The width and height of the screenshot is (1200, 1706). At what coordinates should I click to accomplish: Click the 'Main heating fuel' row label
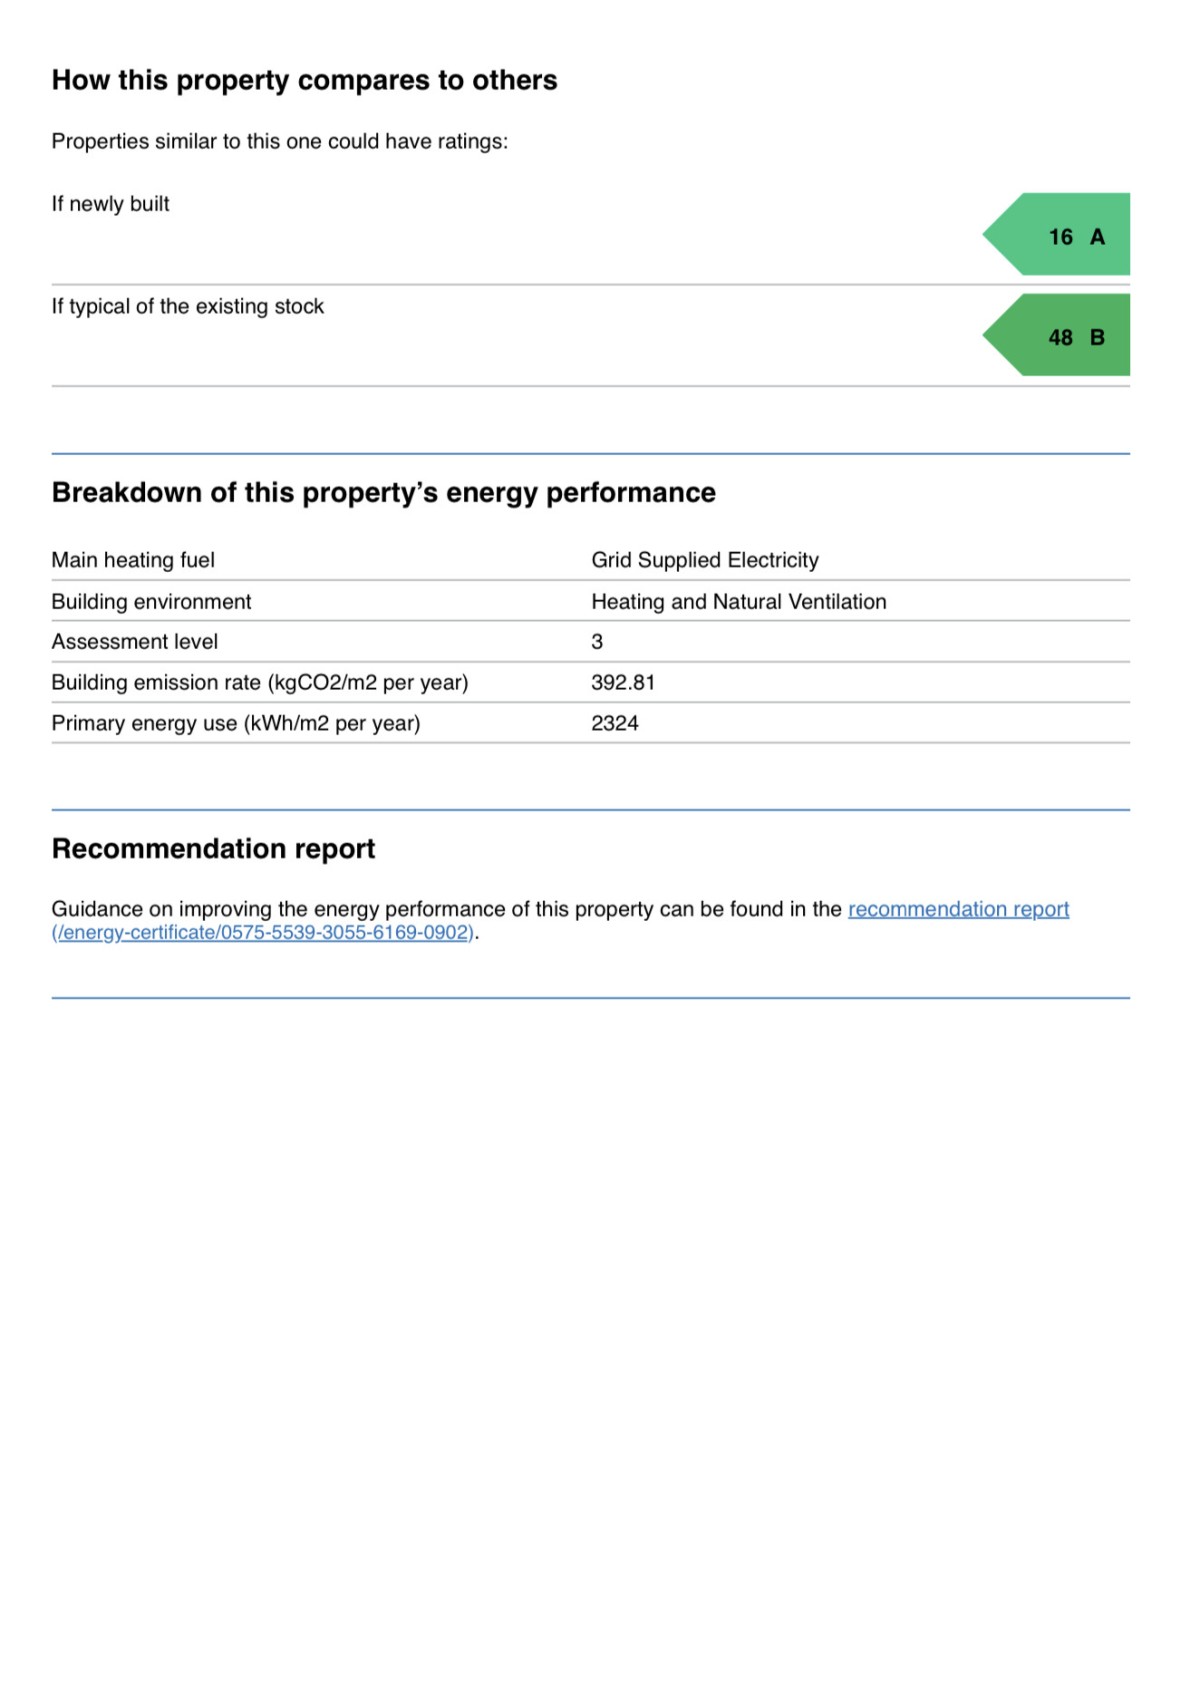pyautogui.click(x=133, y=560)
